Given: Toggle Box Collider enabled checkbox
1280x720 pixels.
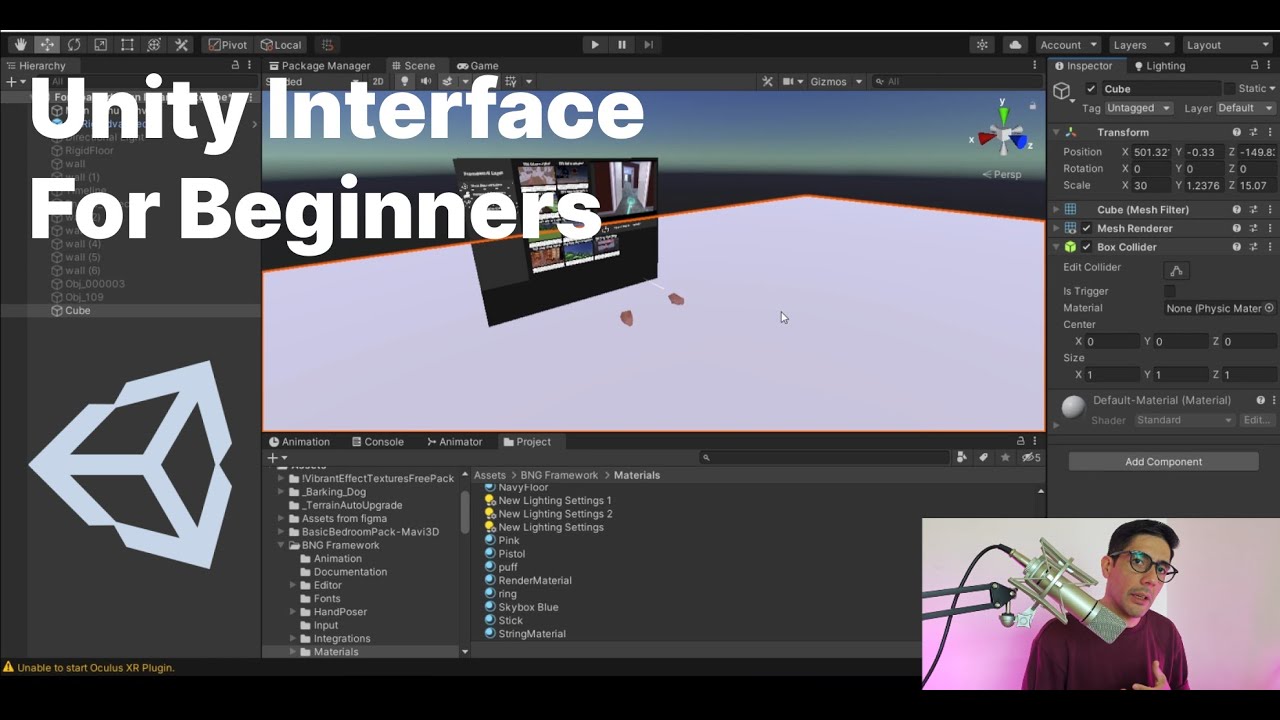Looking at the screenshot, I should pos(1086,247).
